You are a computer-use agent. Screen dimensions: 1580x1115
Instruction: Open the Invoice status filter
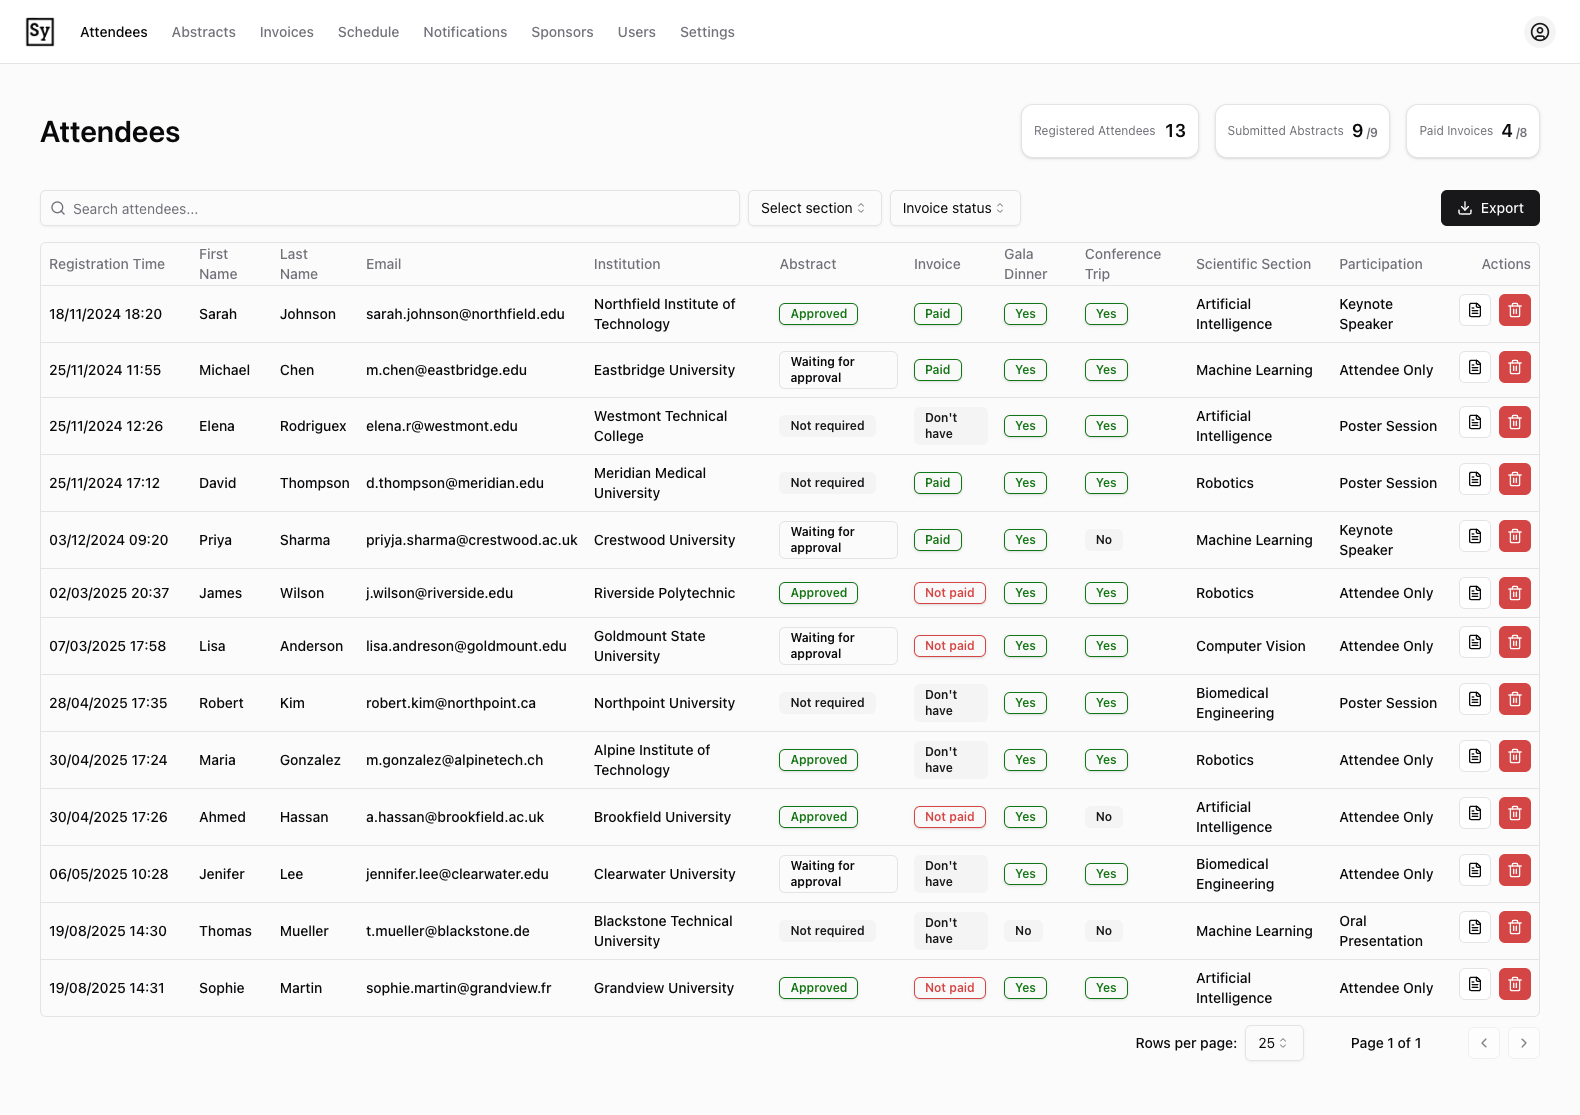coord(954,208)
